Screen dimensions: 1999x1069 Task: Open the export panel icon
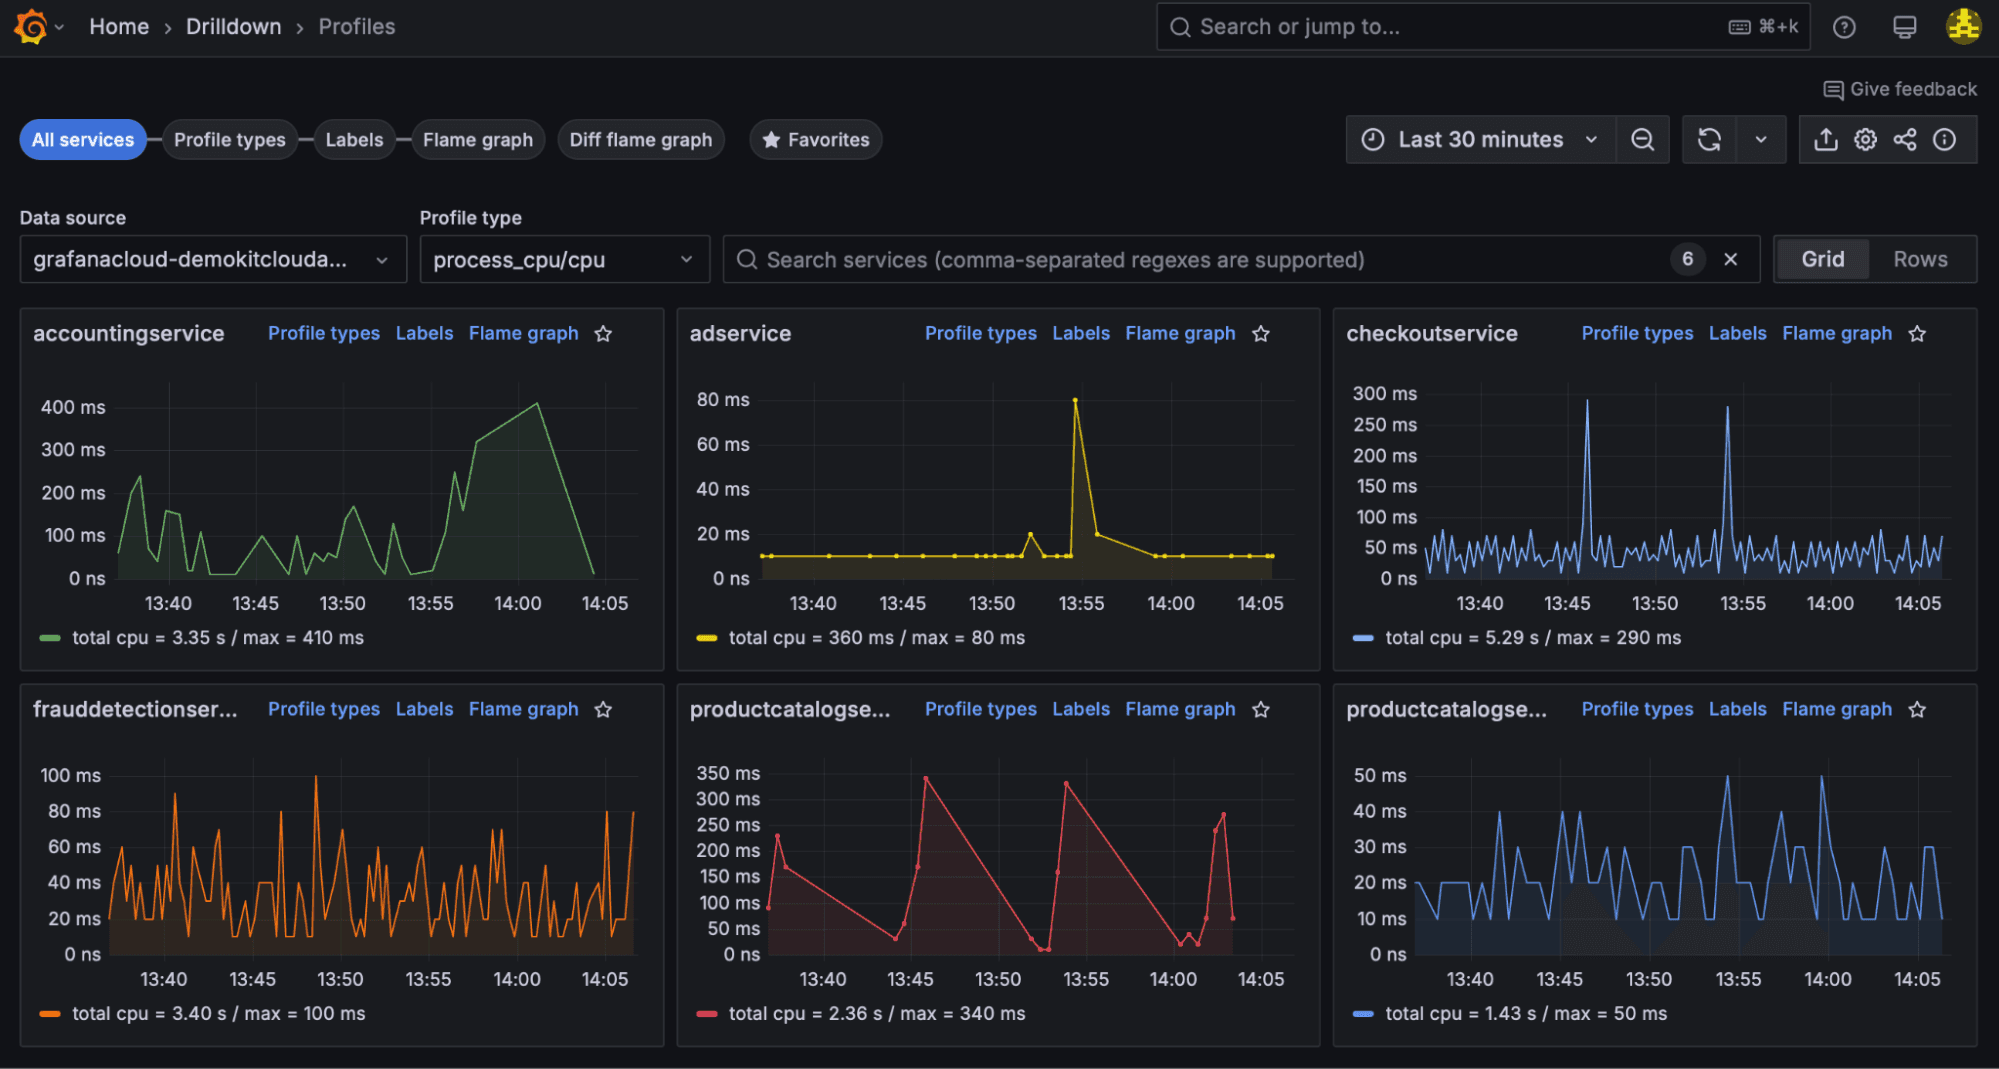tap(1824, 139)
